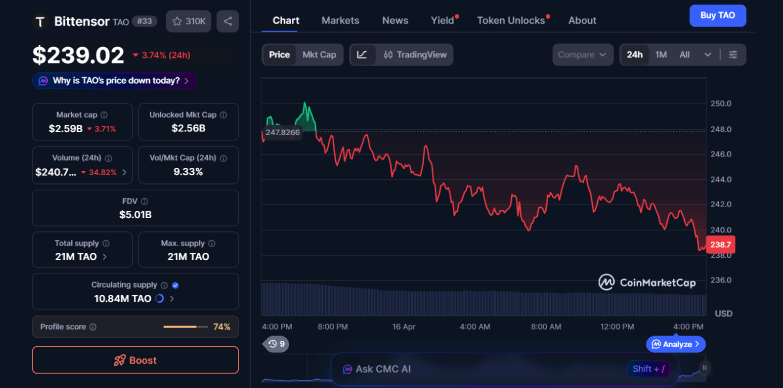Open the Compare dropdown
The width and height of the screenshot is (783, 388).
(582, 55)
